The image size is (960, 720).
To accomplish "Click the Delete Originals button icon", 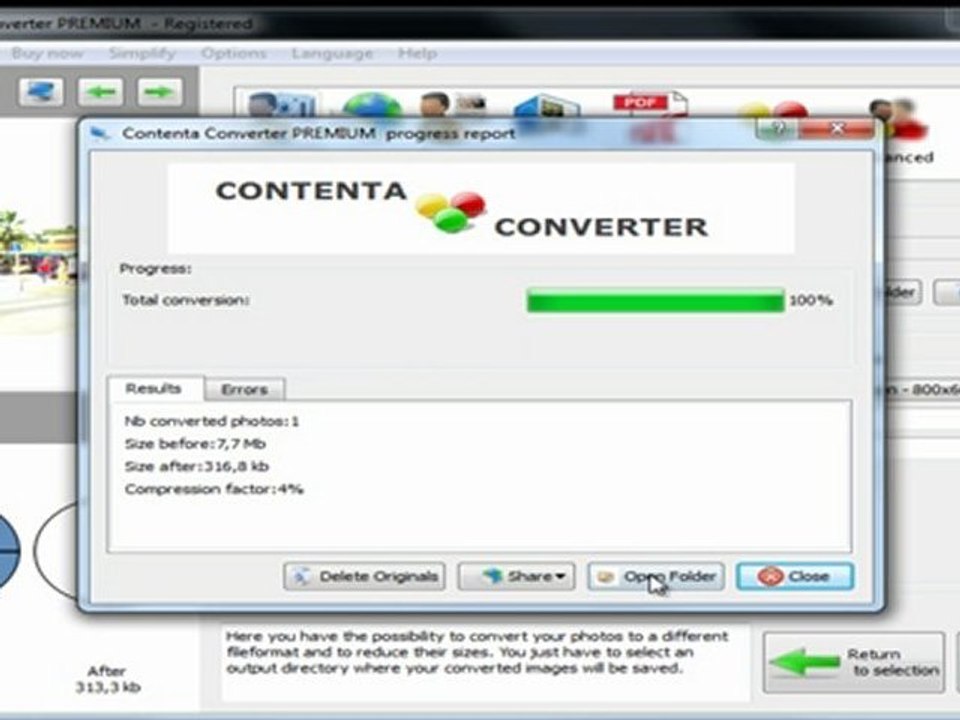I will tap(302, 576).
